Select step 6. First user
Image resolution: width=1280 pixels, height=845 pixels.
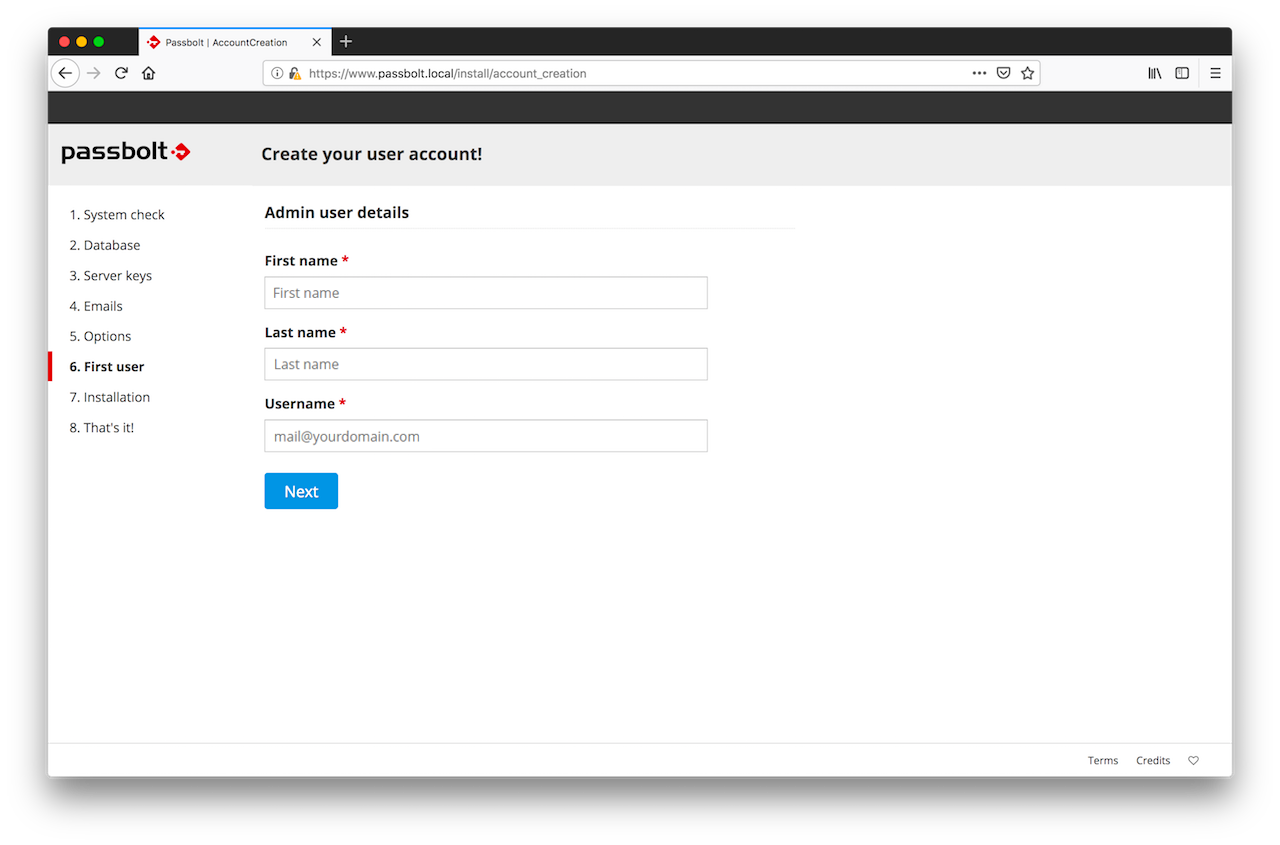pos(107,367)
